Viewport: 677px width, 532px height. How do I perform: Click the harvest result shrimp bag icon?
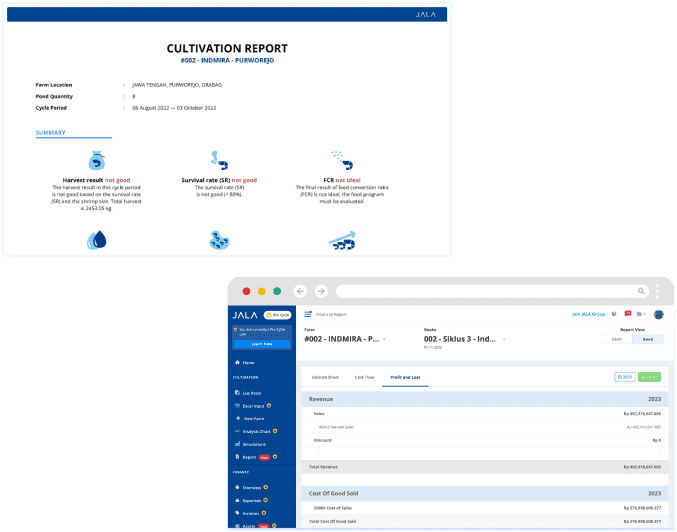(96, 160)
